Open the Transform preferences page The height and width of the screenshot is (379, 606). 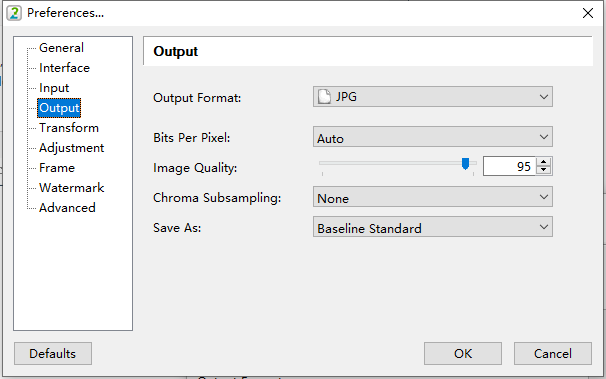pyautogui.click(x=69, y=128)
